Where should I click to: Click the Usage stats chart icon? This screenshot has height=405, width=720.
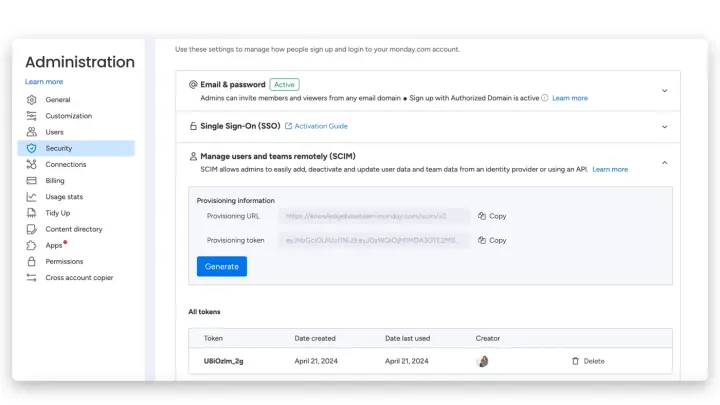pos(31,197)
